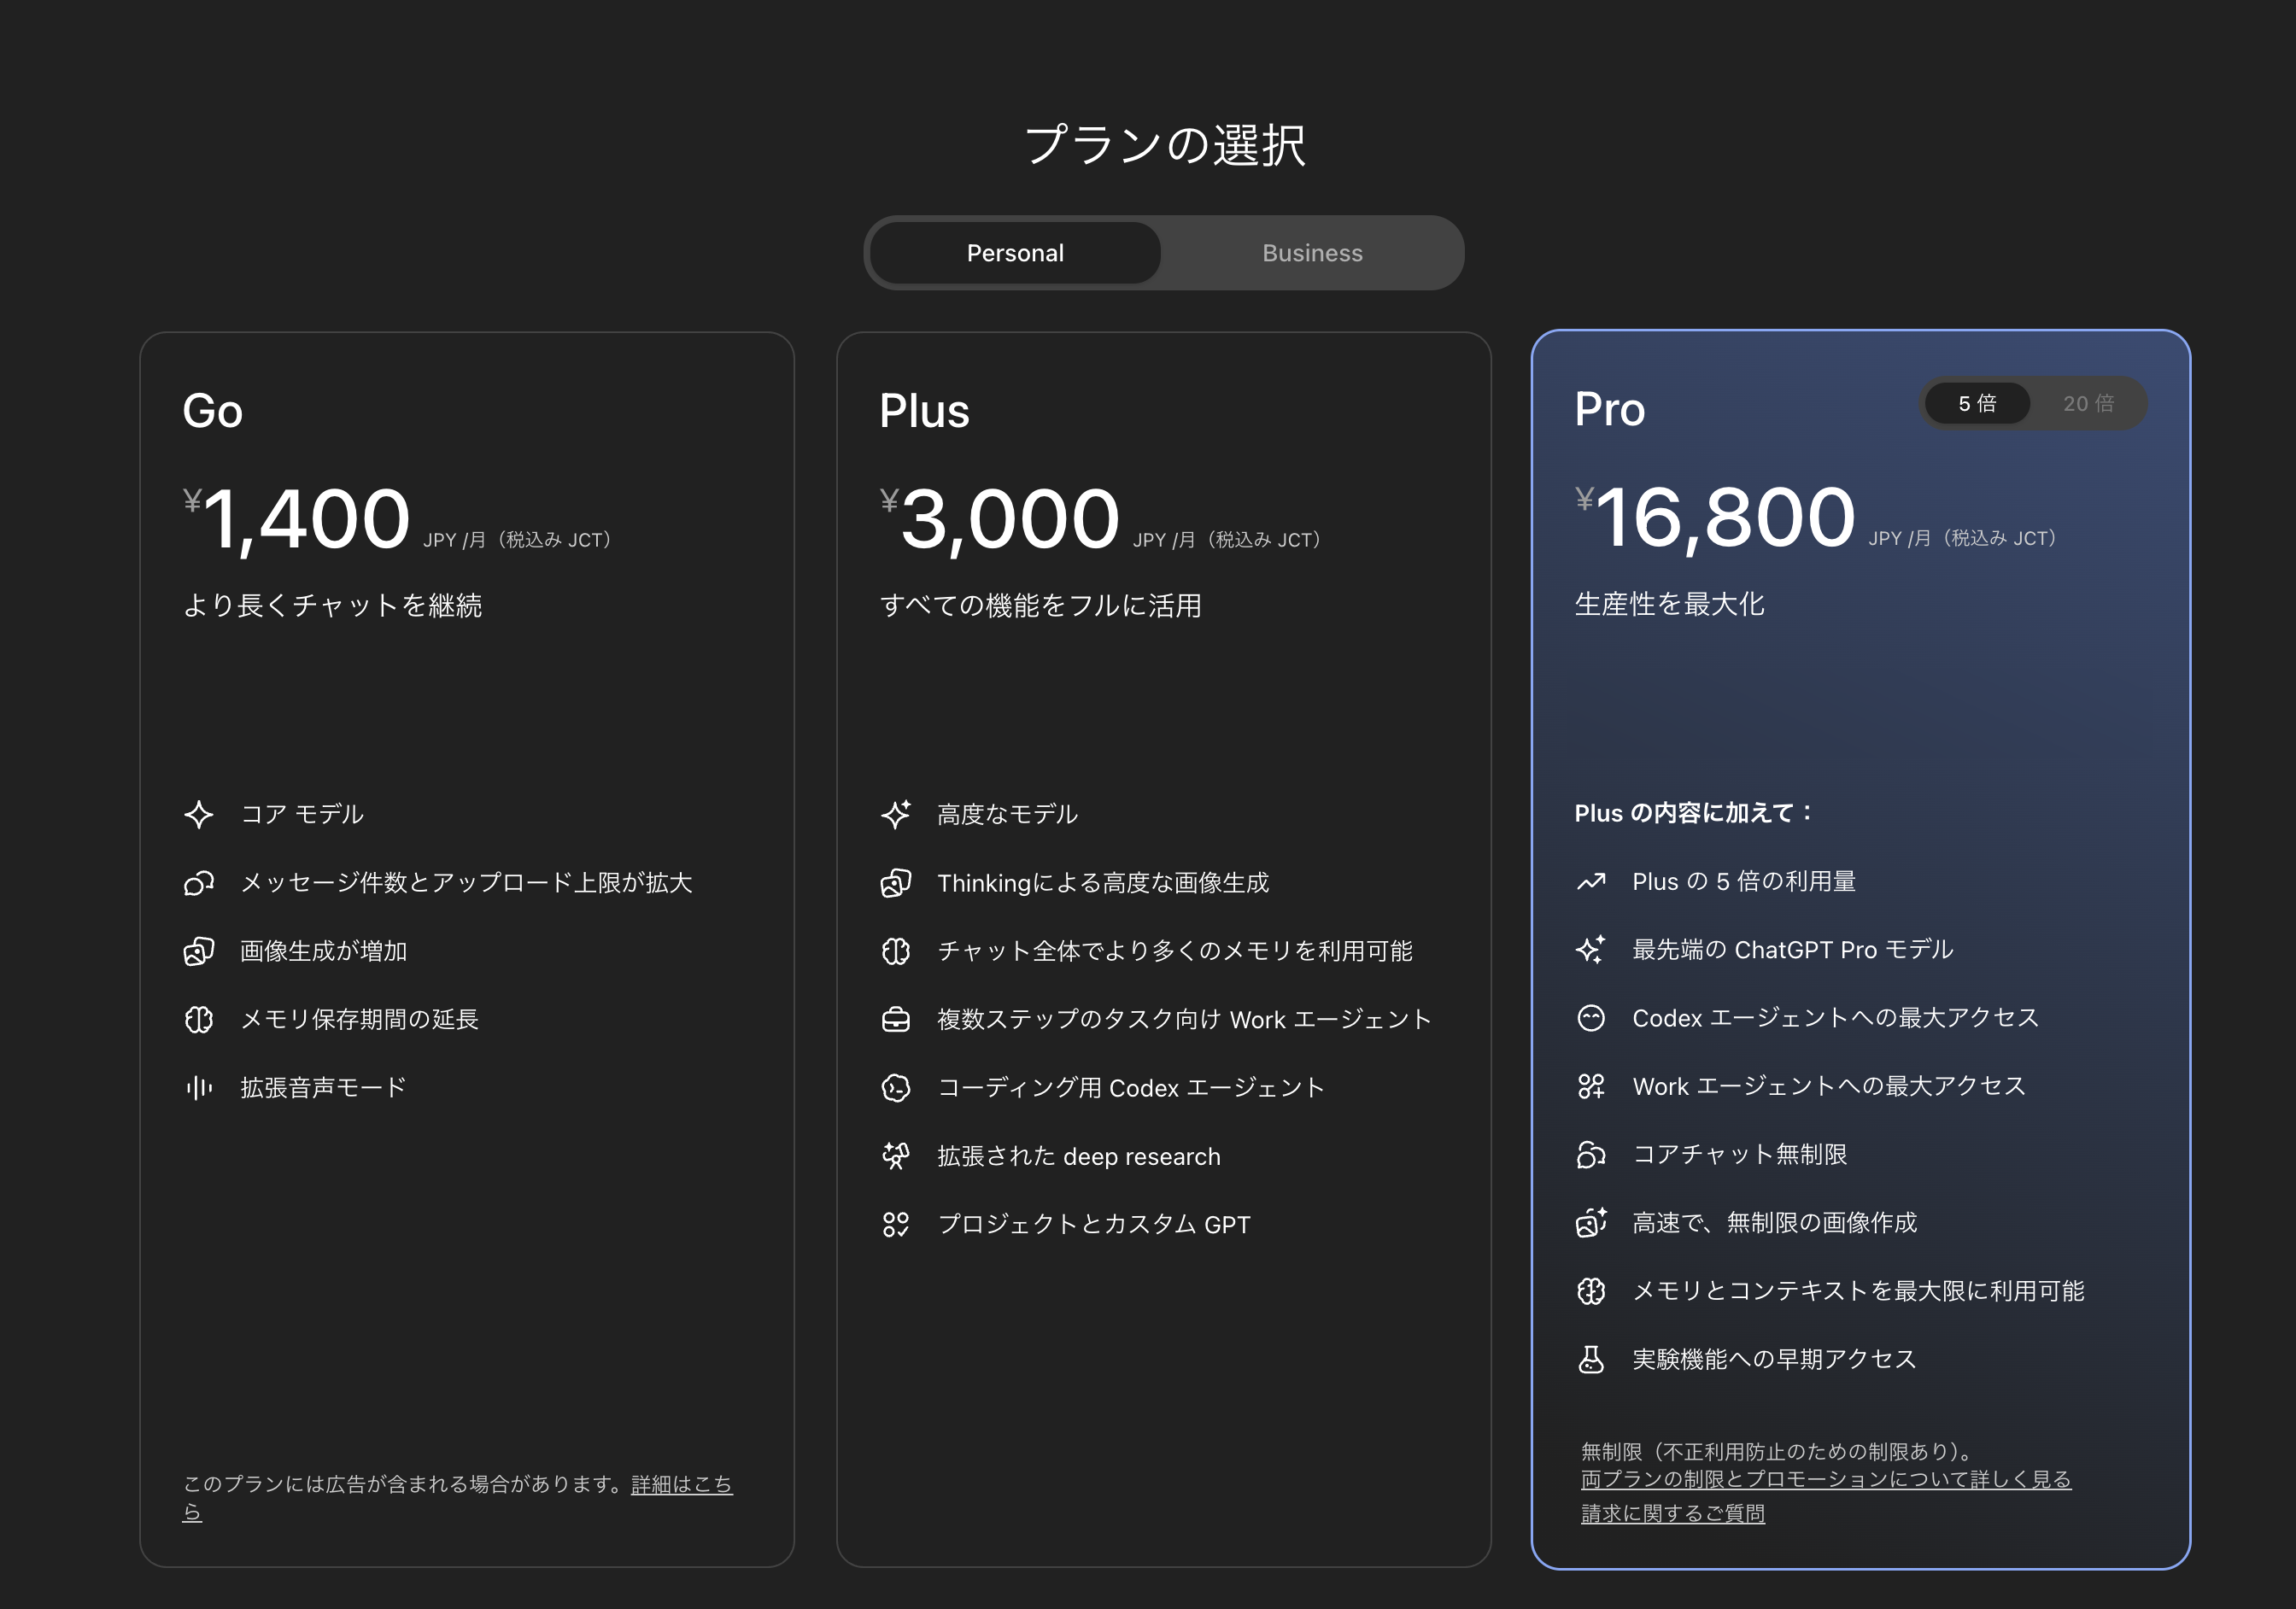Click the すべての機能をフルに活用 tagline

point(1040,605)
